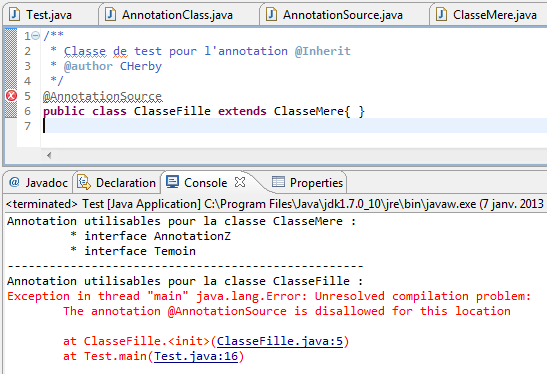Collapse the Javadoc comment fold on line 1
The height and width of the screenshot is (374, 547).
(35, 35)
